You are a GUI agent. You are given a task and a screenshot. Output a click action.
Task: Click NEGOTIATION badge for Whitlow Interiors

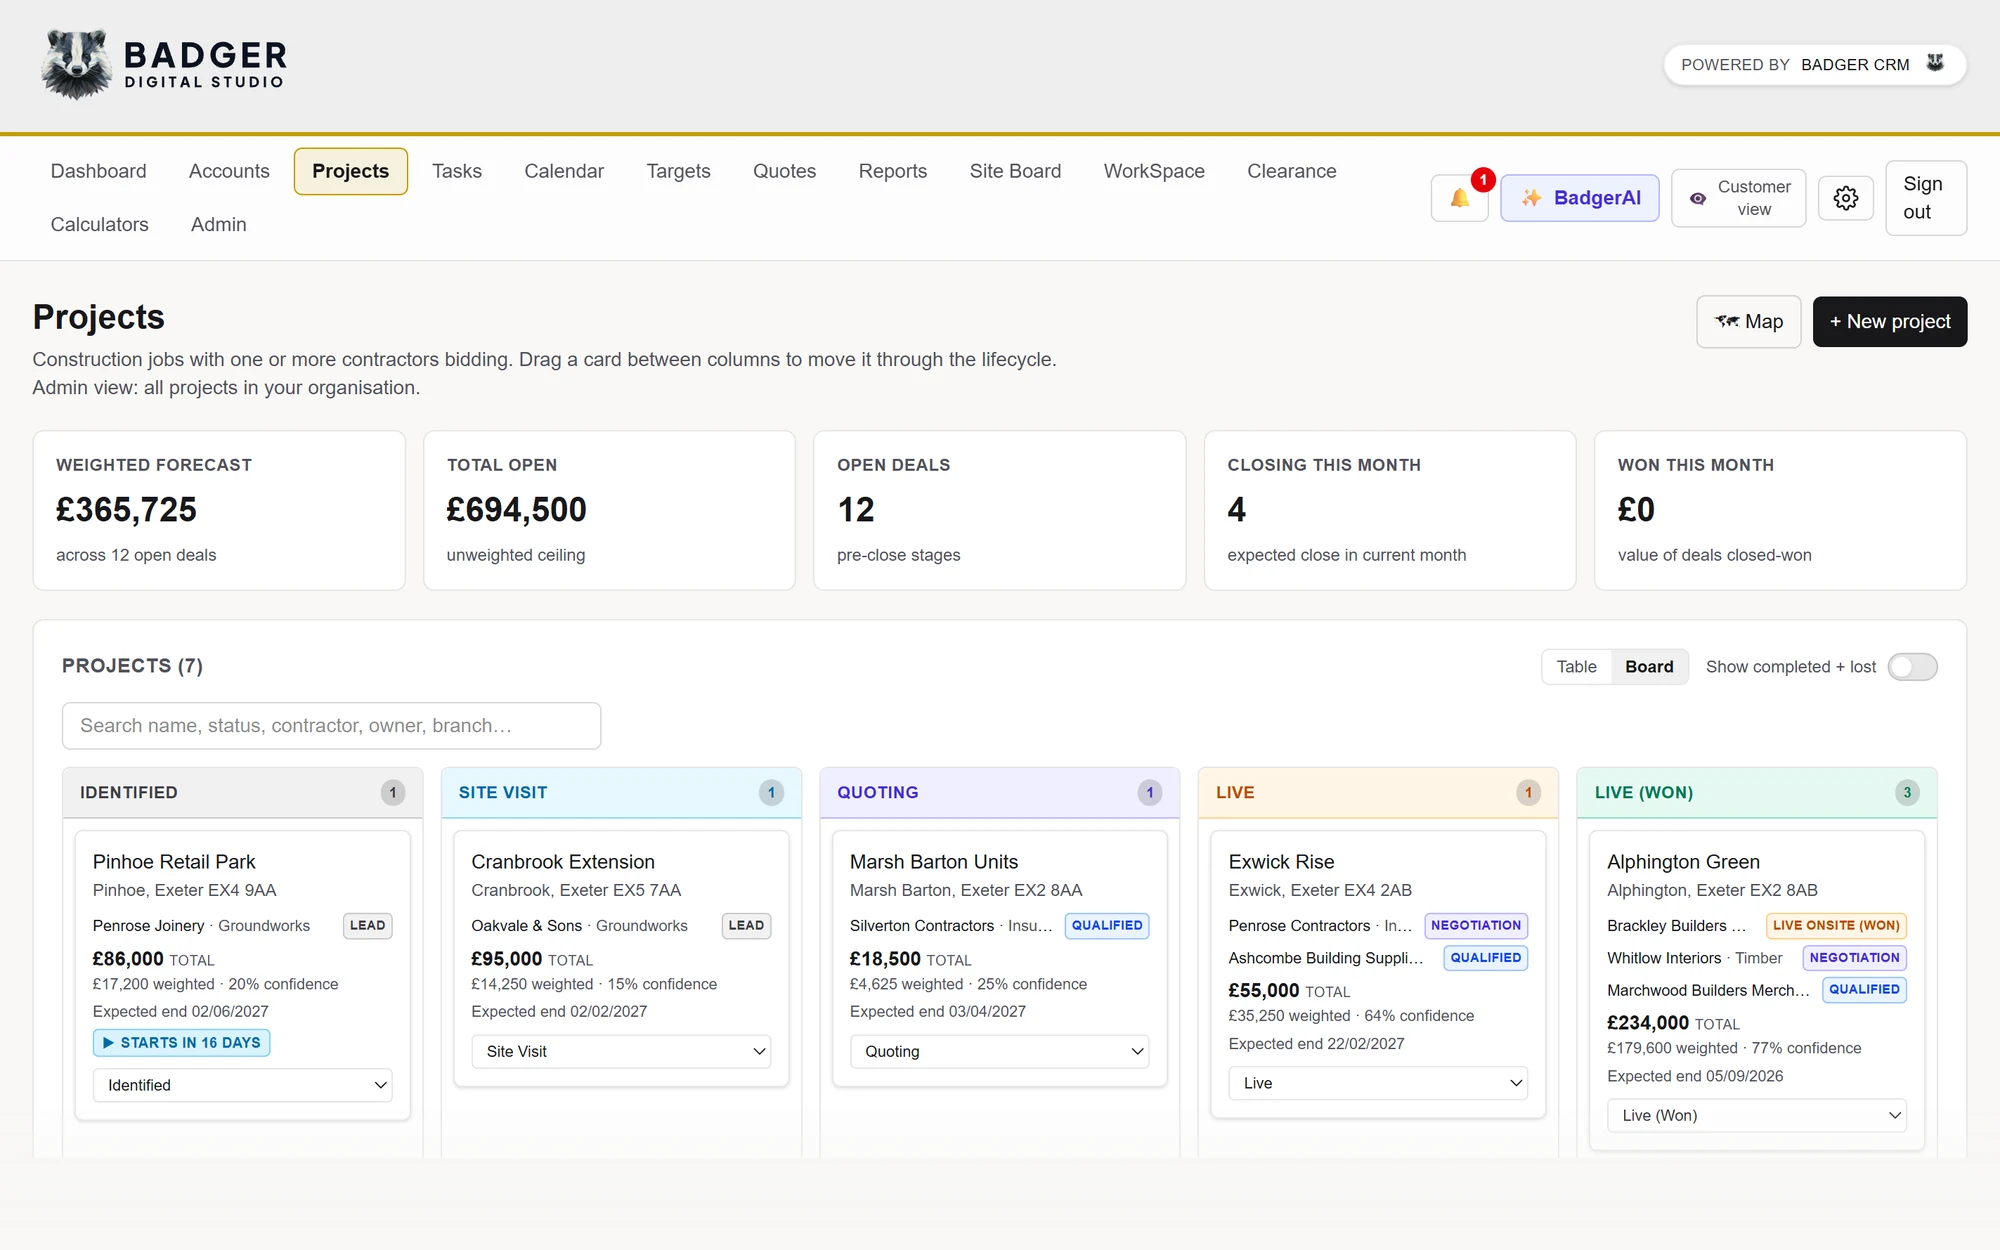coord(1855,958)
